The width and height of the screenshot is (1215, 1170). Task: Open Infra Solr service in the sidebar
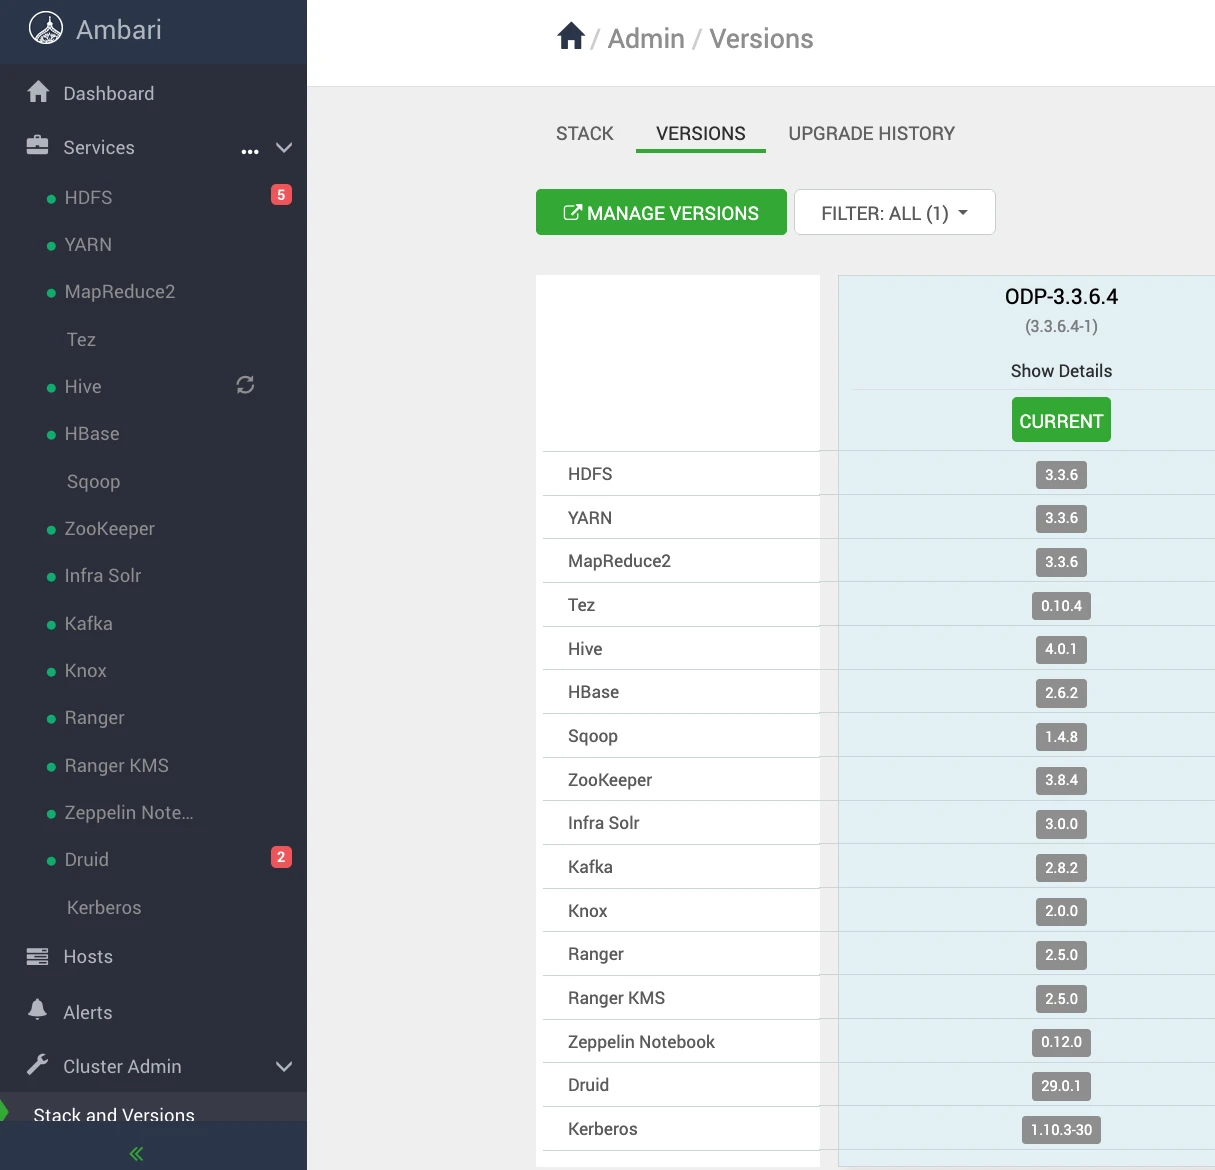(x=103, y=576)
